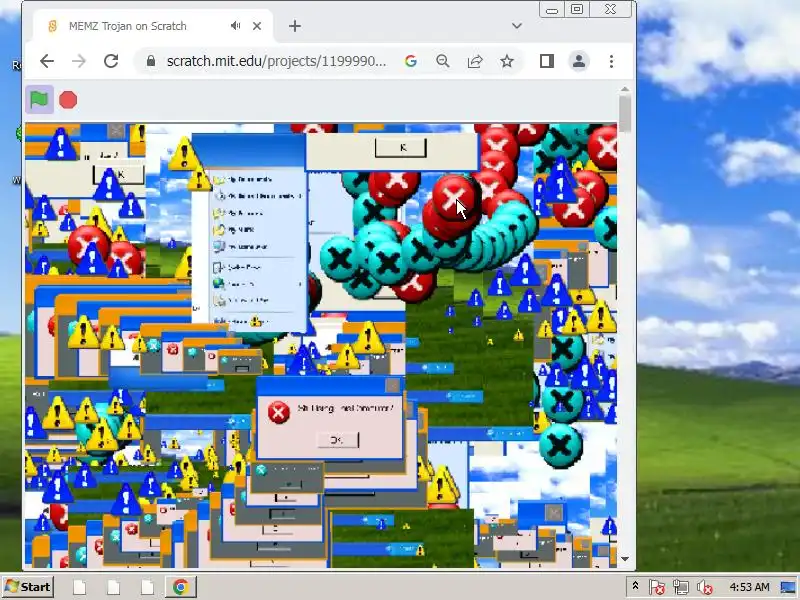Click the Google icon in the address bar

[x=411, y=61]
